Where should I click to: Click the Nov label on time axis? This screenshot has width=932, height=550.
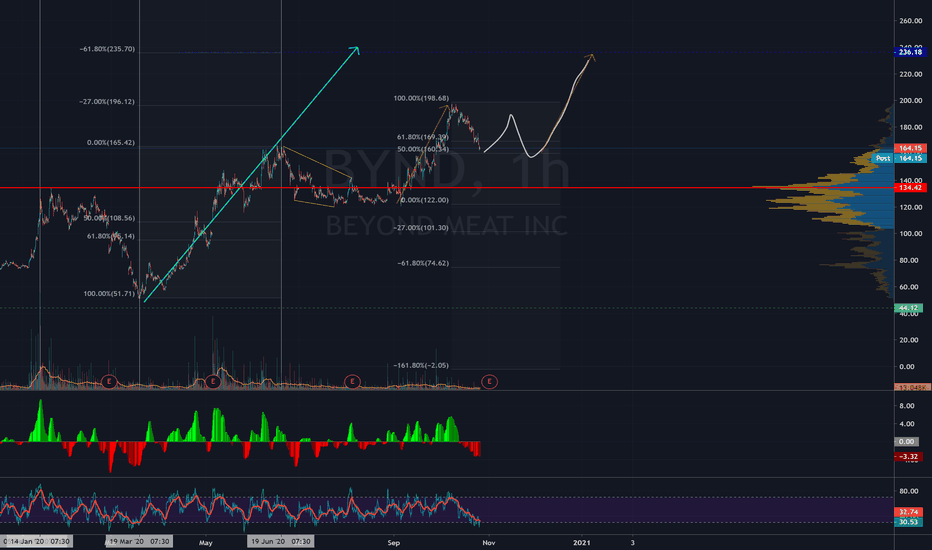(489, 543)
